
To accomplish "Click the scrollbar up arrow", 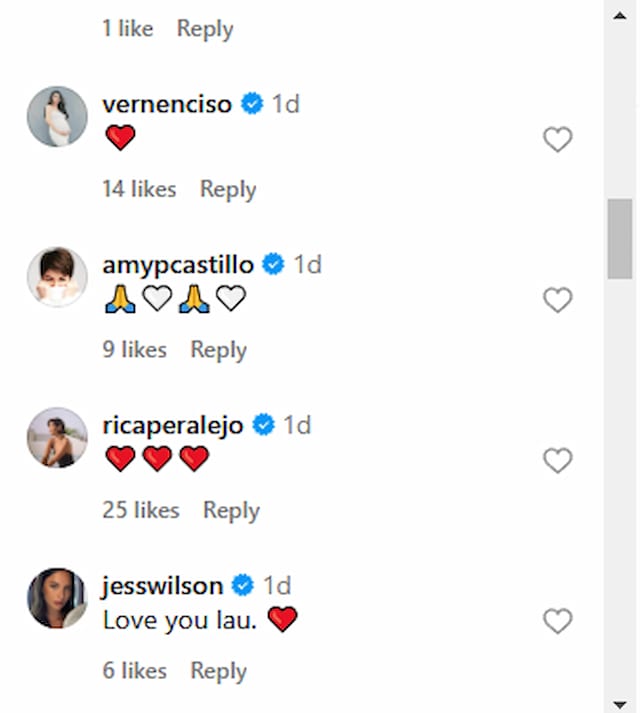I will (620, 16).
